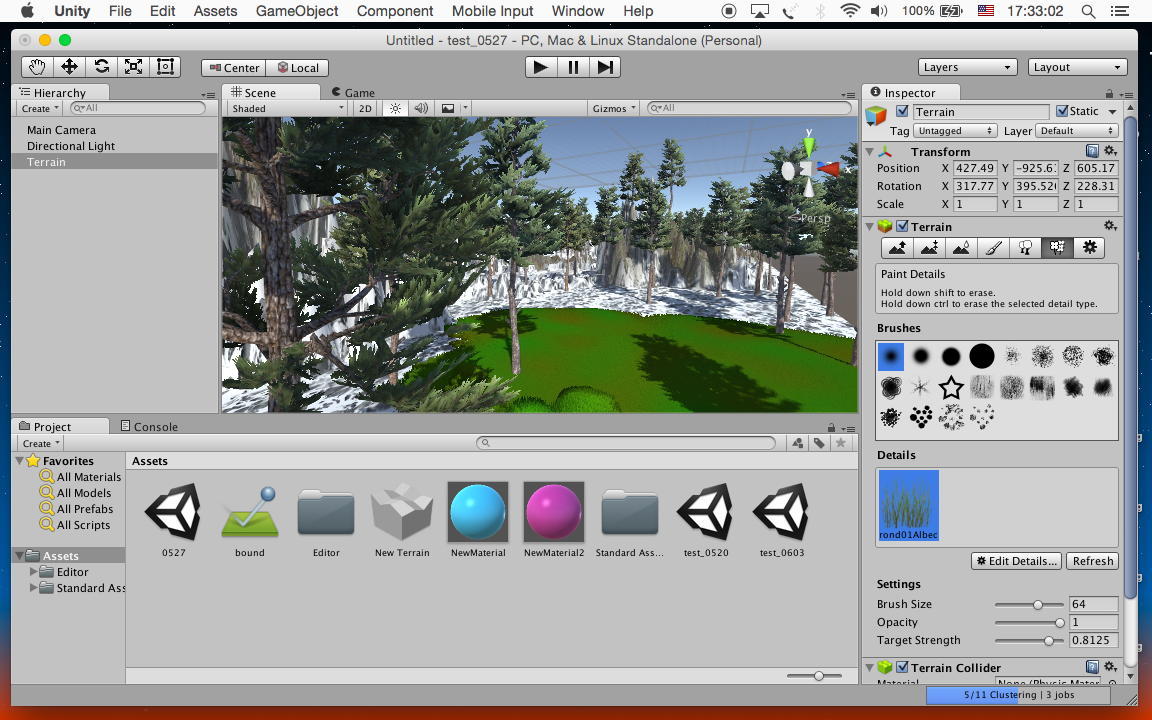Click the Project search by type icon
The image size is (1152, 720).
coord(797,443)
